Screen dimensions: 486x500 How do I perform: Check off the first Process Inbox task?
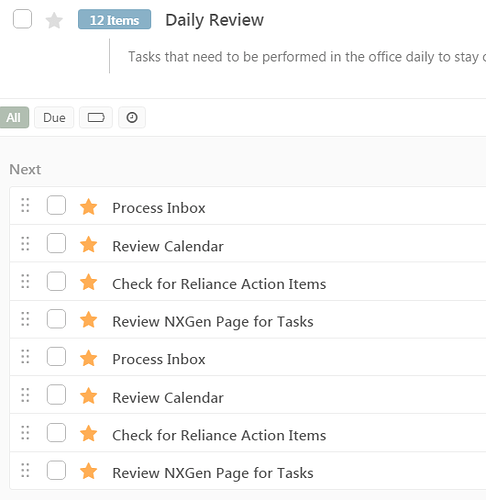[56, 205]
